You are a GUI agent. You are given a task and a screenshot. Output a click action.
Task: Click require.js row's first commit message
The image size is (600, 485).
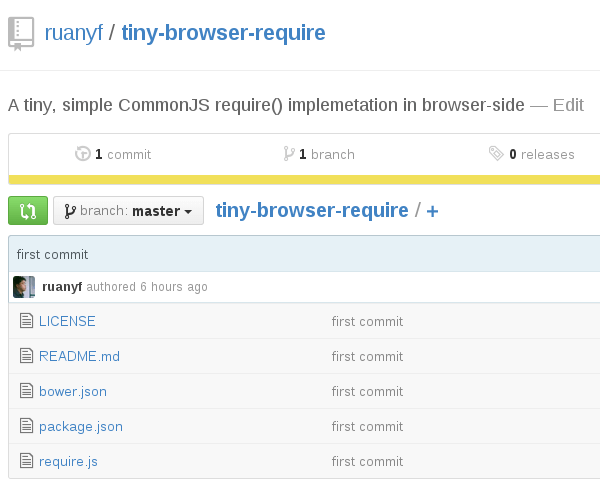click(367, 462)
